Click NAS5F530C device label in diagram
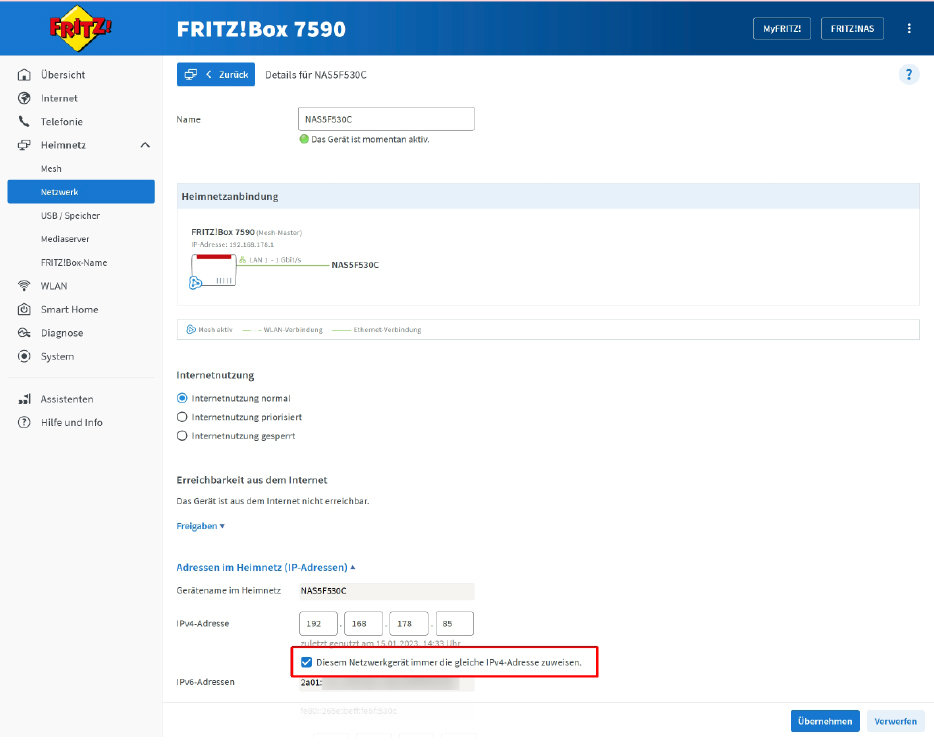The image size is (934, 747). (355, 266)
